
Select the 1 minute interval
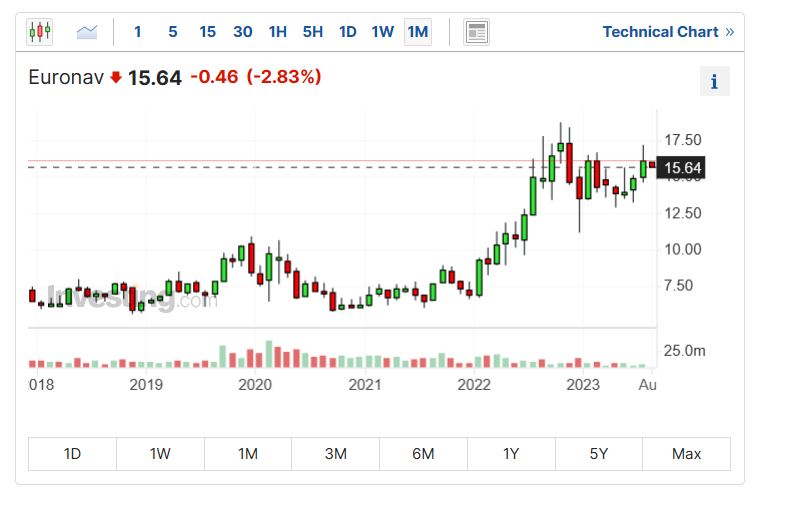point(137,32)
